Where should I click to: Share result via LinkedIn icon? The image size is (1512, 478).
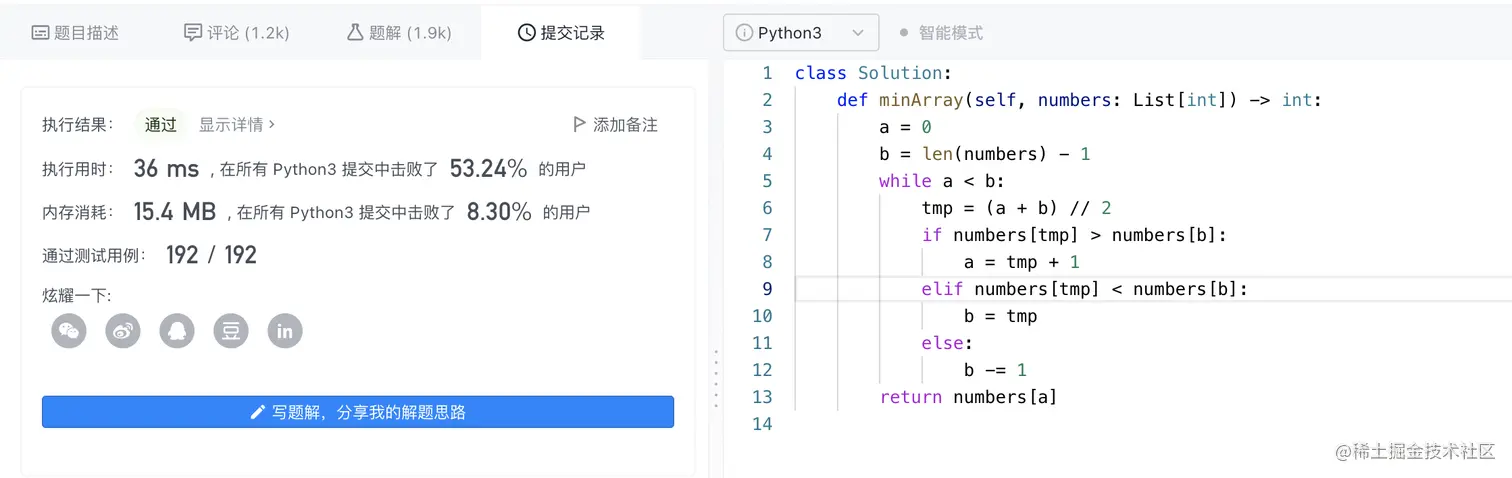click(285, 331)
